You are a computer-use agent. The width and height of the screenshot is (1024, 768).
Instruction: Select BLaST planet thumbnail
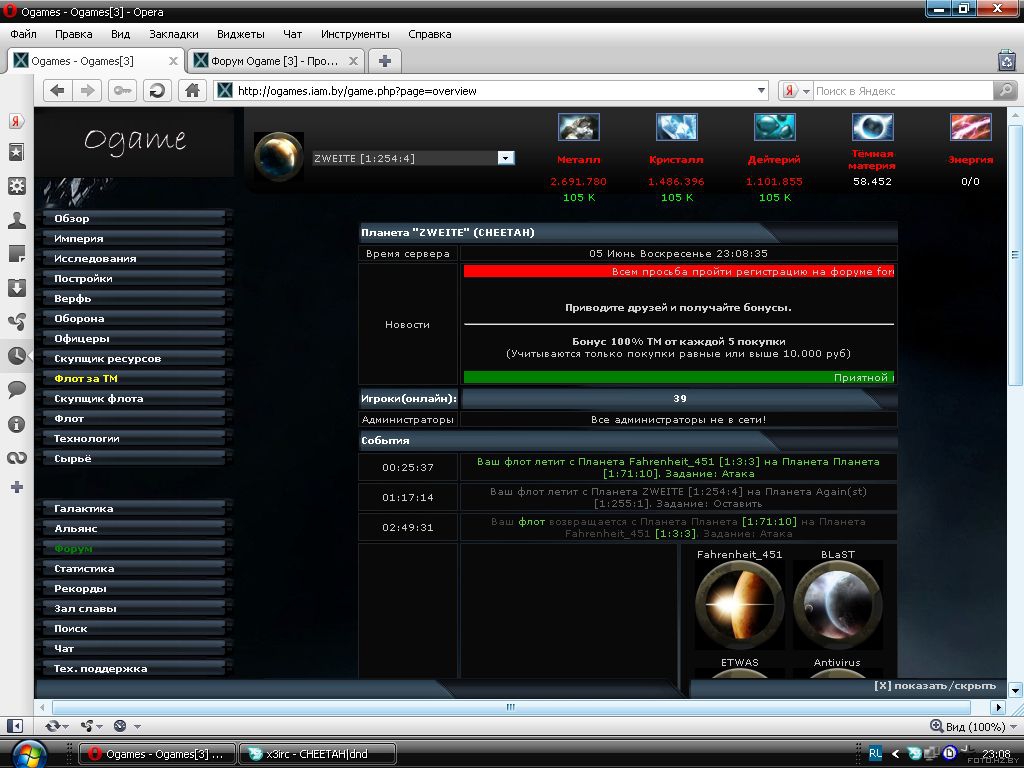click(x=837, y=604)
